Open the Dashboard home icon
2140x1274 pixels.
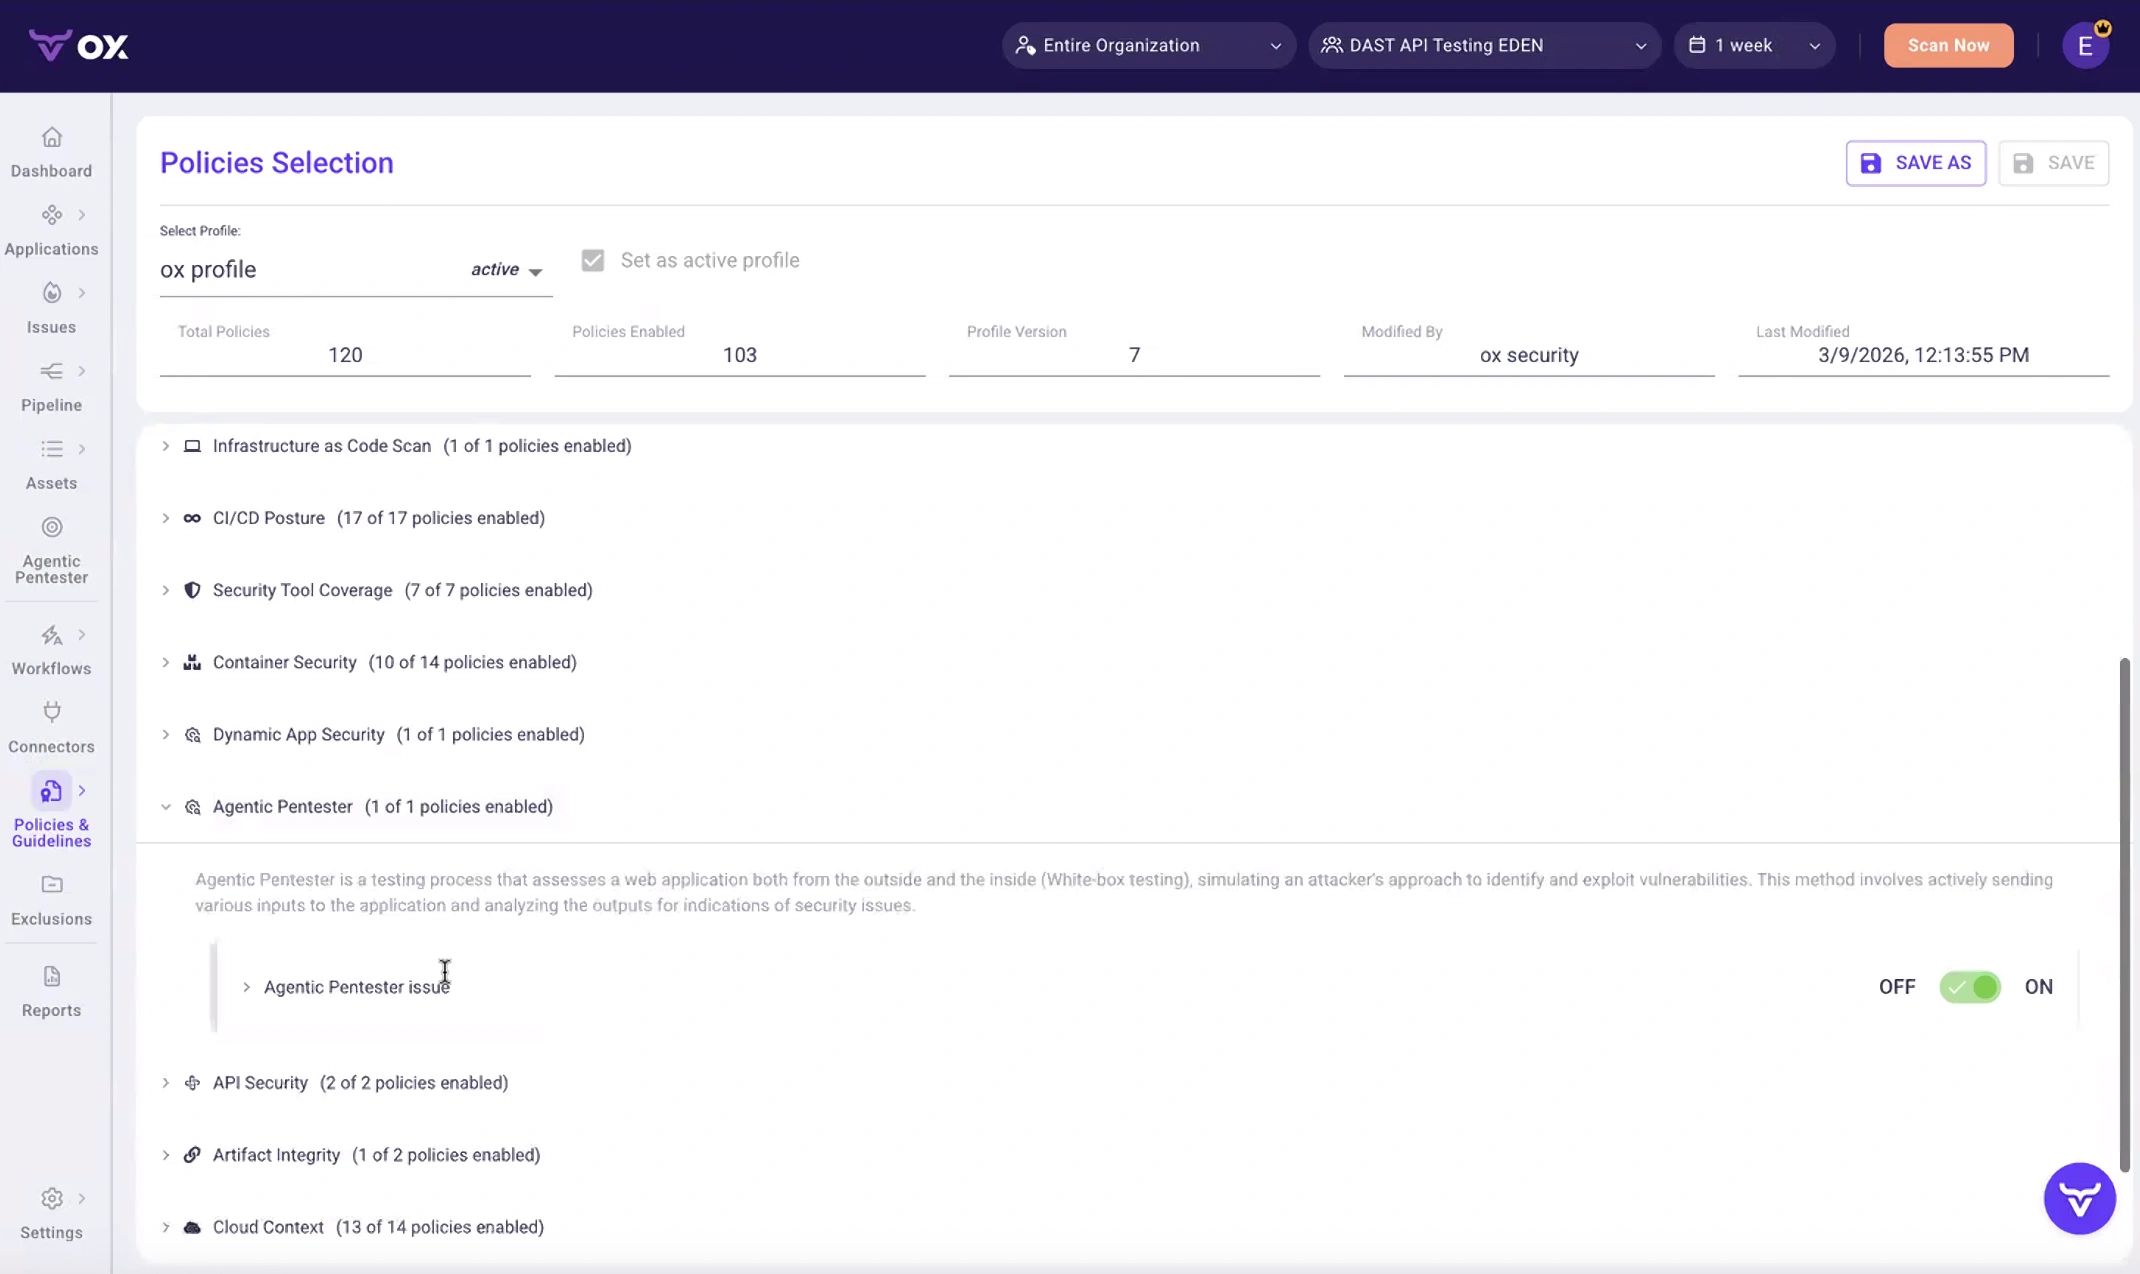52,137
